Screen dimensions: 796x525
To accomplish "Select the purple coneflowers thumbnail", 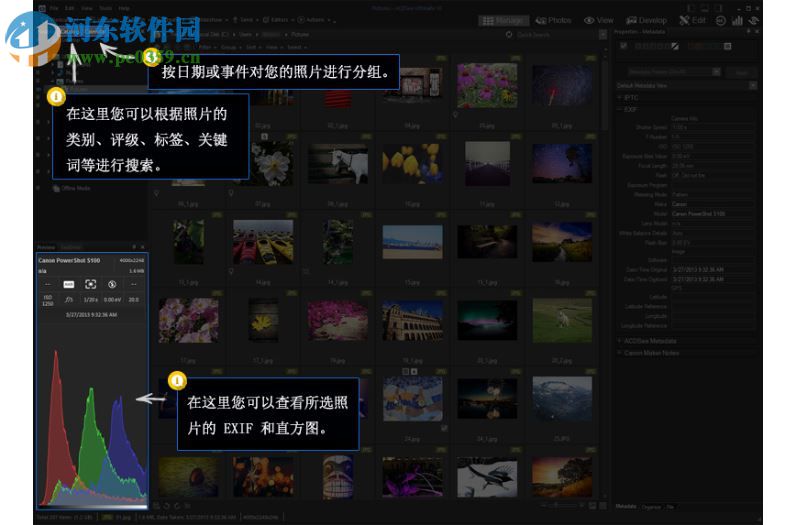I will (x=487, y=85).
